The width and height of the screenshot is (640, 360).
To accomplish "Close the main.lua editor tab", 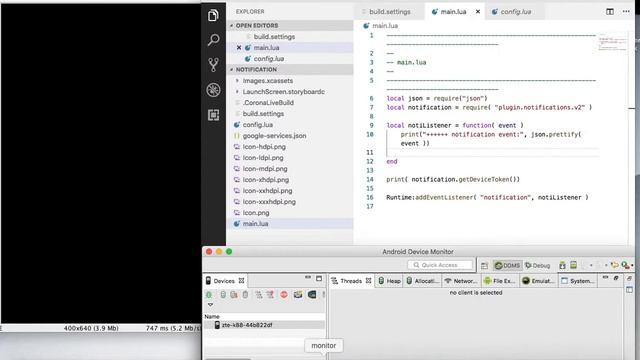I will click(478, 11).
